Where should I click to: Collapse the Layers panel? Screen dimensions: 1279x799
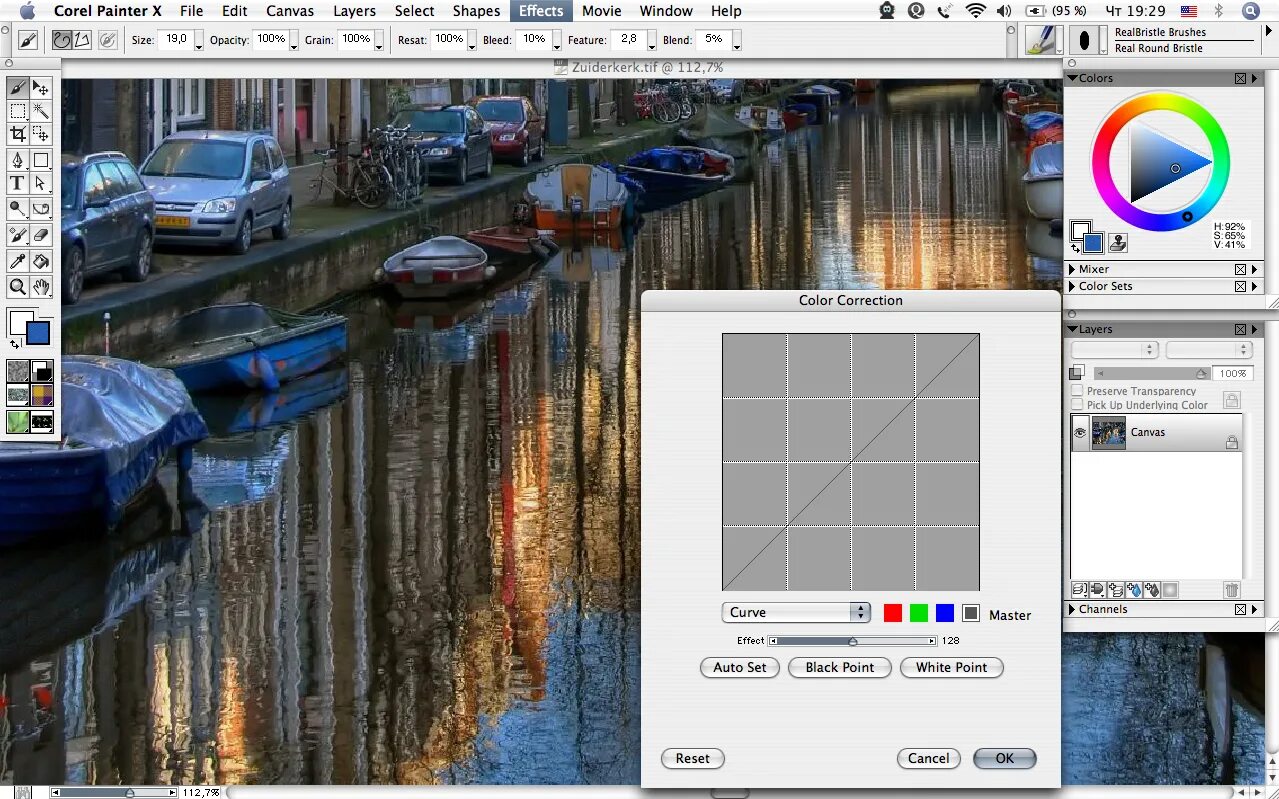pyautogui.click(x=1072, y=329)
